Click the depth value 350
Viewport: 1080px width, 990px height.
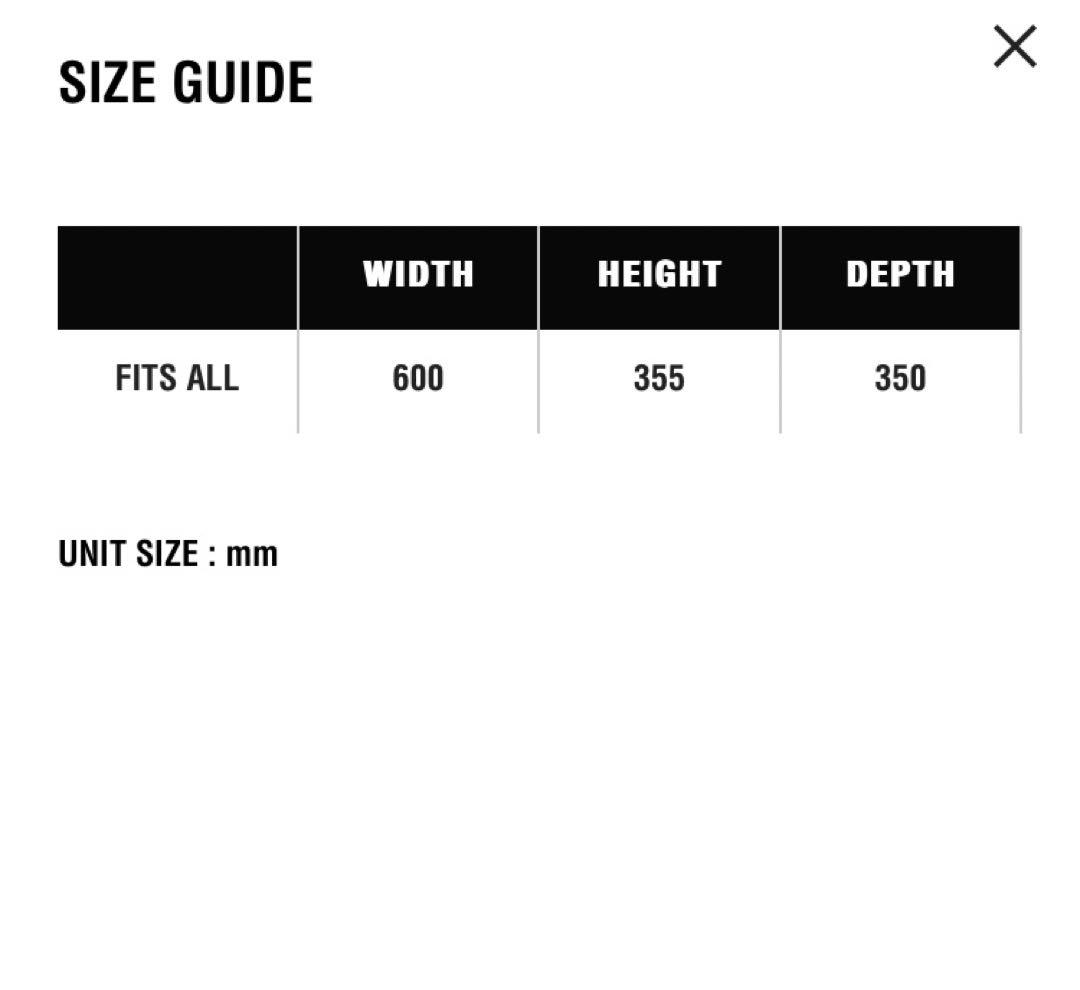[900, 379]
